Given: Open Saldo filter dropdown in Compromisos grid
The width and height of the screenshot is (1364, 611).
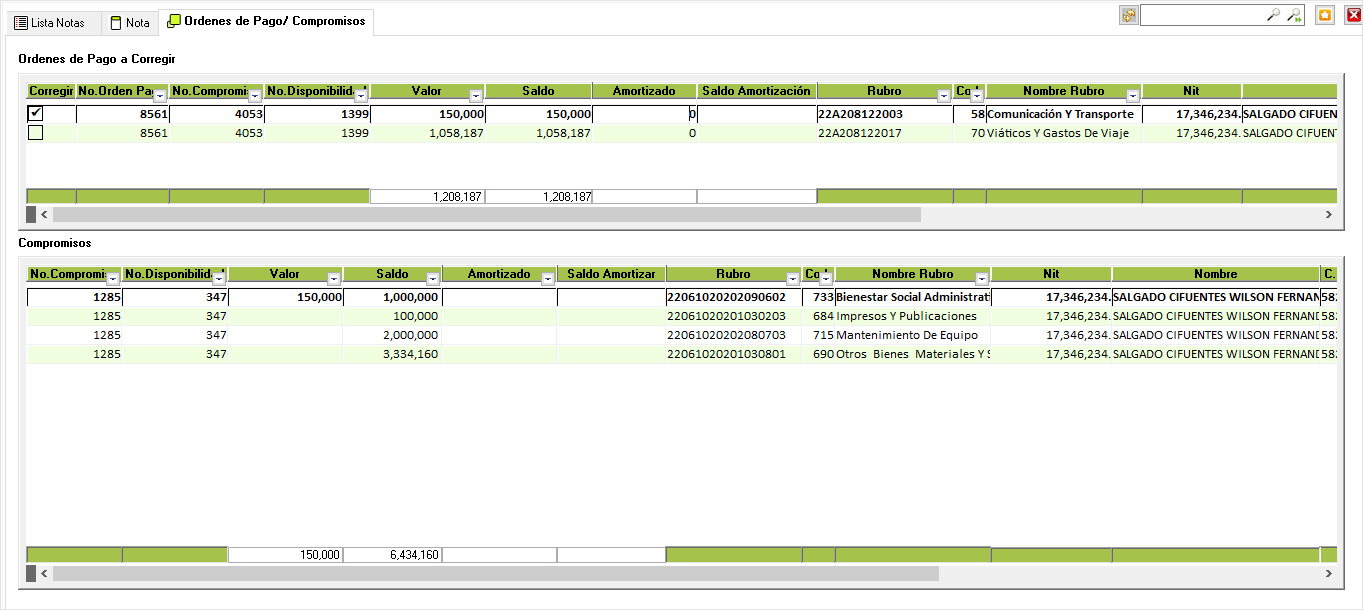Looking at the screenshot, I should (x=432, y=279).
